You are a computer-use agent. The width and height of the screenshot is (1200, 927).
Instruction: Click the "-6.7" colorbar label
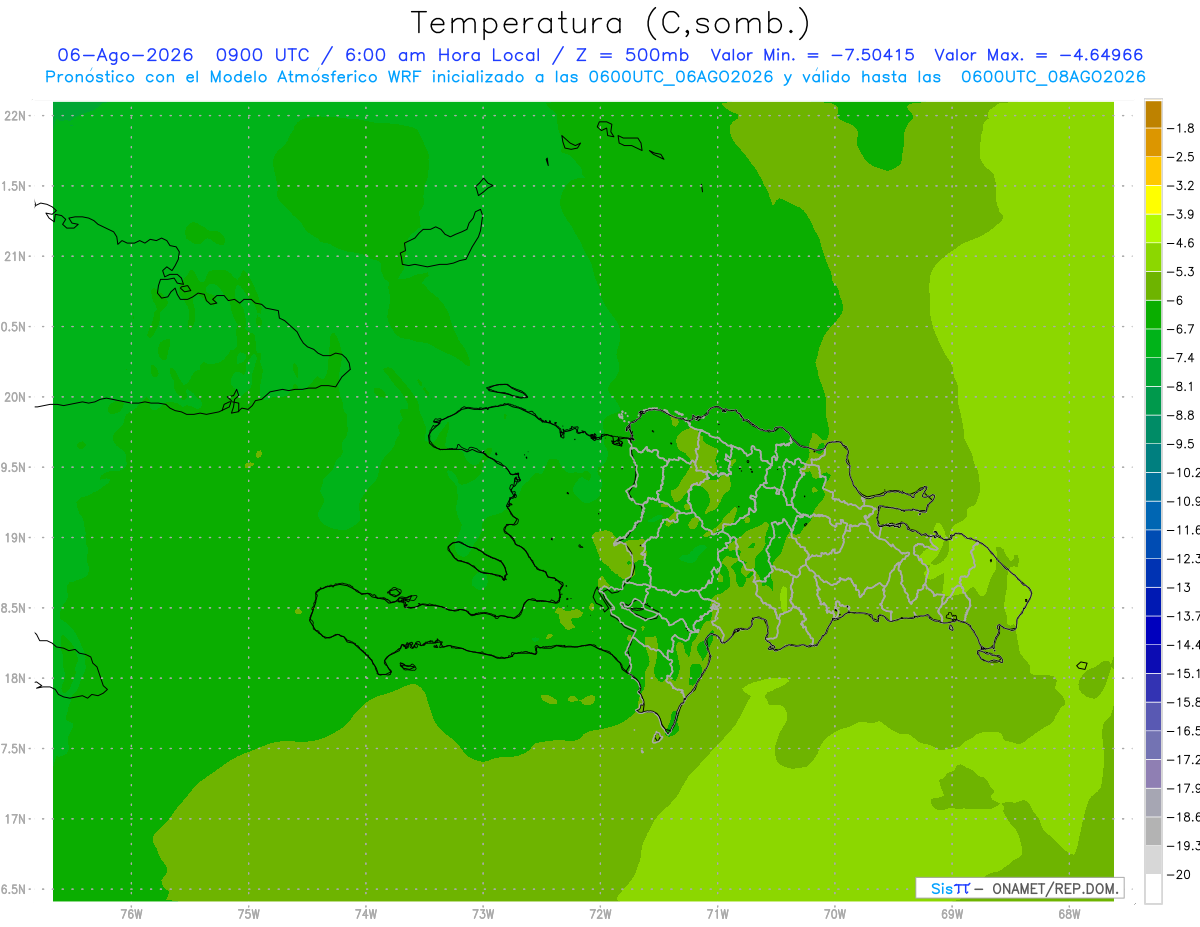(x=1181, y=329)
